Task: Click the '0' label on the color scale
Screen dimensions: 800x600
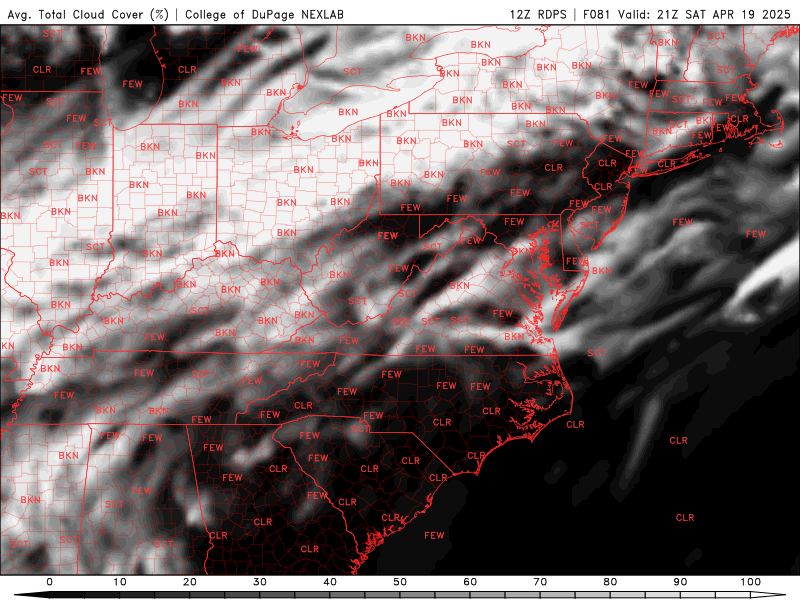Action: pos(49,582)
